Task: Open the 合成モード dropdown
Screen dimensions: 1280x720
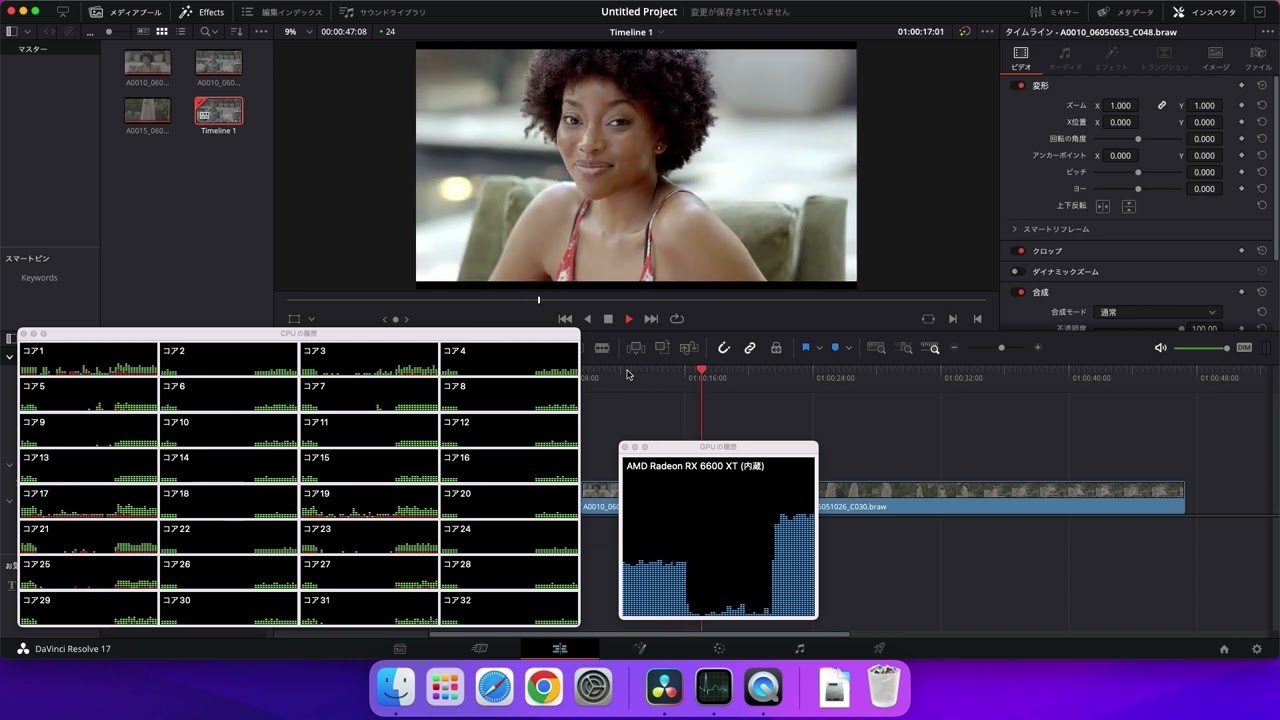Action: pos(1156,312)
